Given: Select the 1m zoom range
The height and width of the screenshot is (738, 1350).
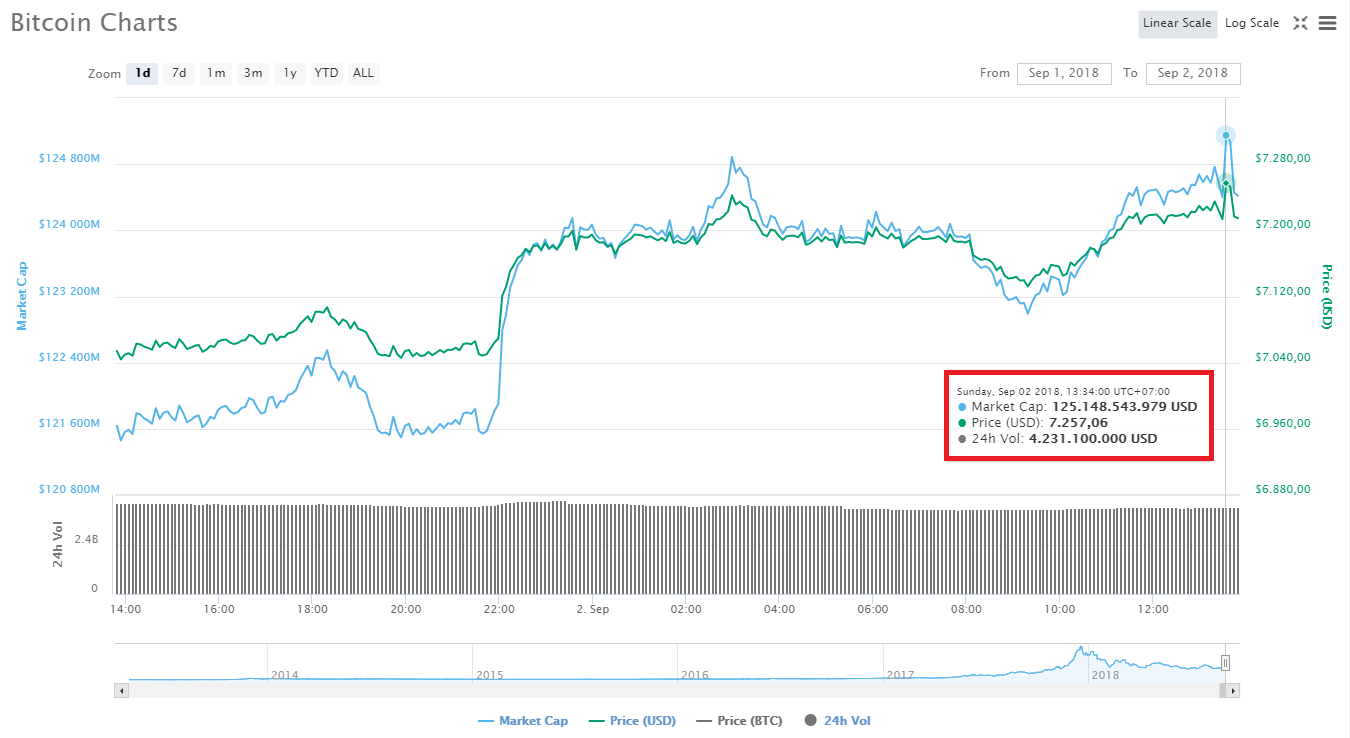Looking at the screenshot, I should click(x=215, y=73).
